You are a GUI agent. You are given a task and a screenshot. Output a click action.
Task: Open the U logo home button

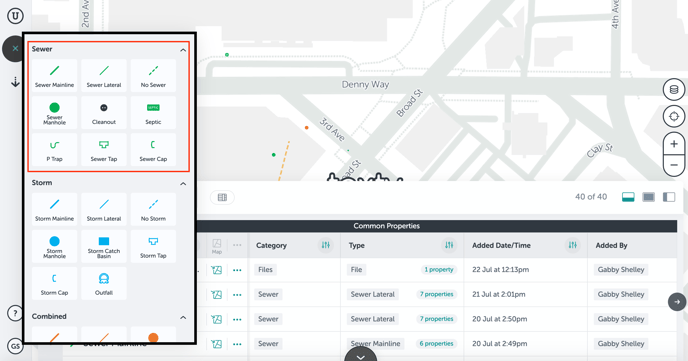tap(15, 16)
